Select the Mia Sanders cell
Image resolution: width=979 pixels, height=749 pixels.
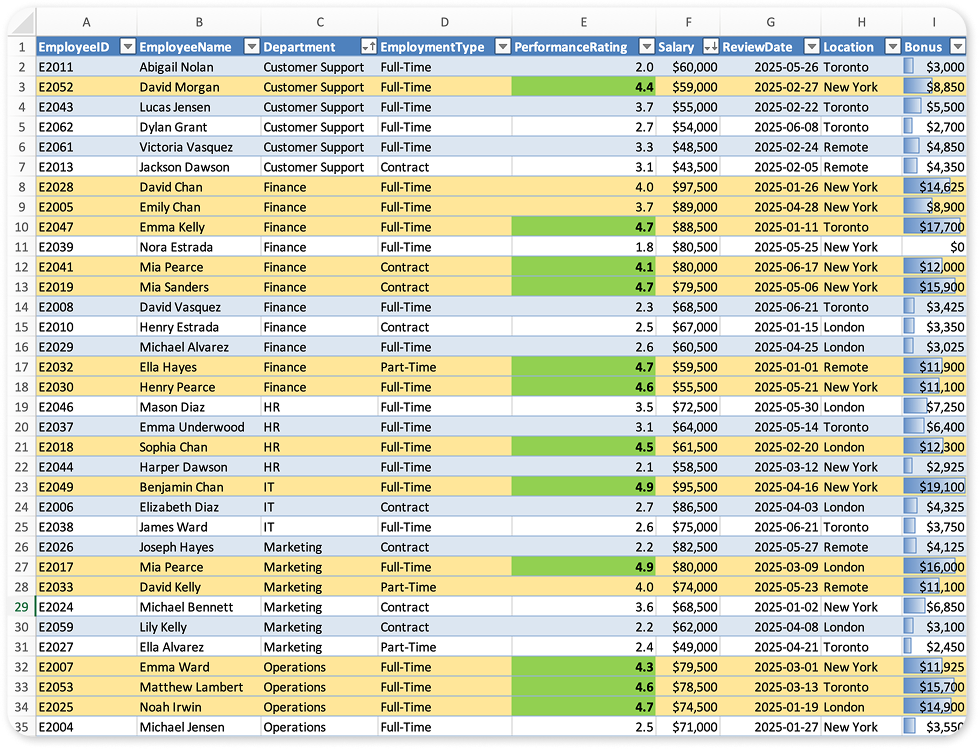coord(199,287)
